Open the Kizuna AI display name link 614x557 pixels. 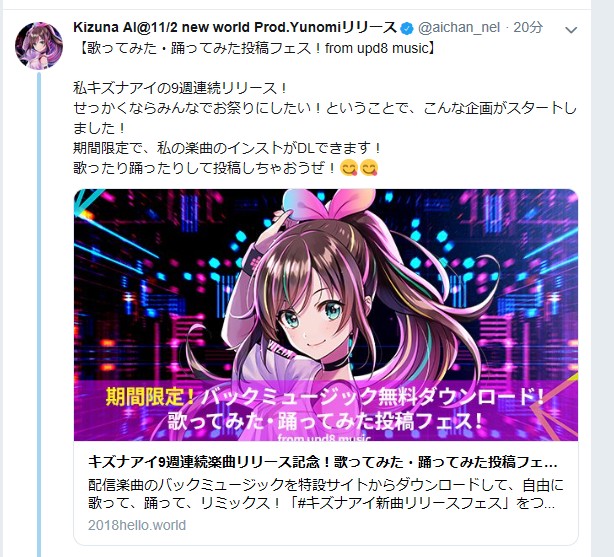click(235, 27)
